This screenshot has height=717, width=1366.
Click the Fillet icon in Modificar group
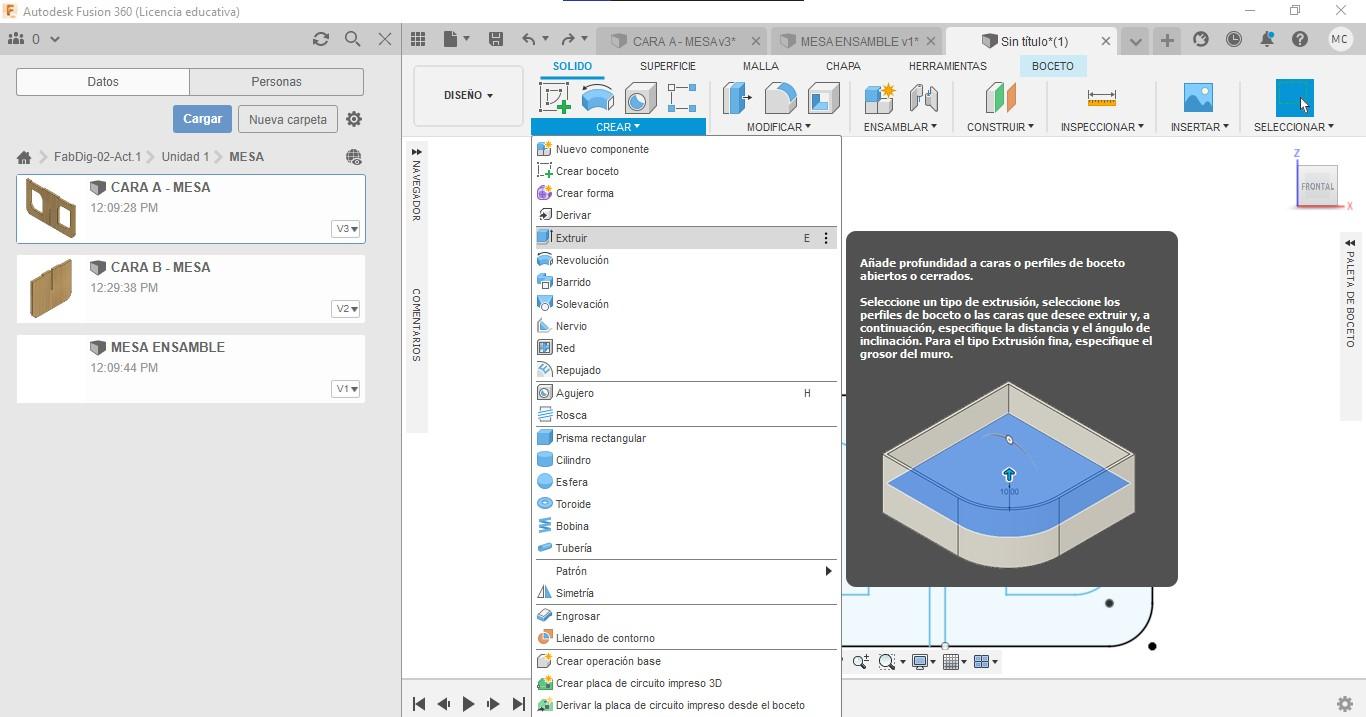pyautogui.click(x=780, y=98)
